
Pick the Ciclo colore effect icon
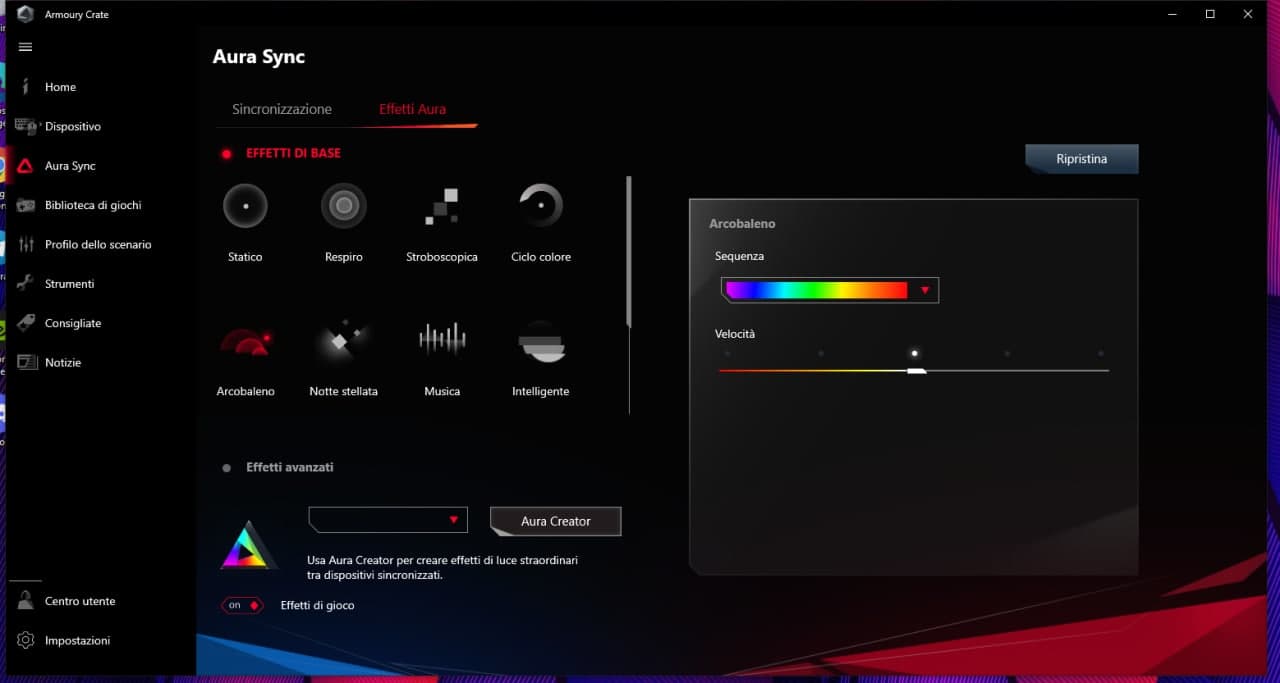pos(541,206)
